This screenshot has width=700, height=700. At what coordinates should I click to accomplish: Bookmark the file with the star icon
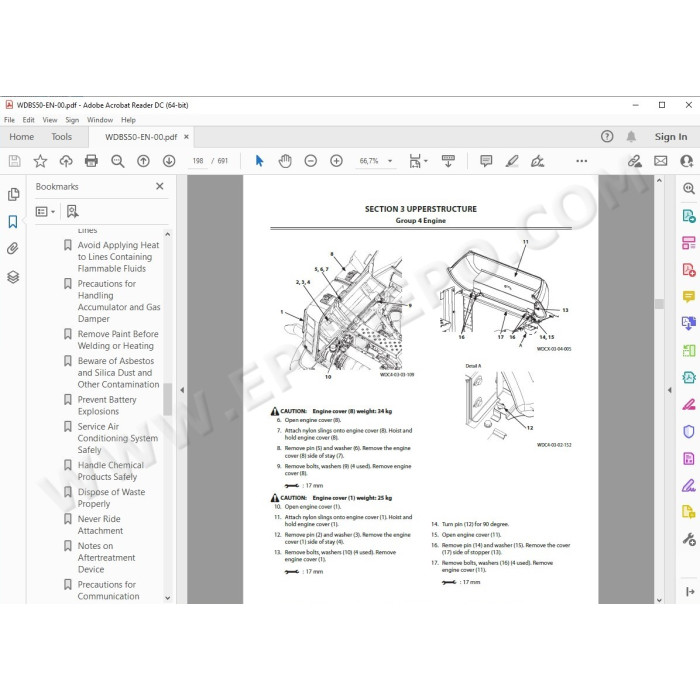click(40, 161)
